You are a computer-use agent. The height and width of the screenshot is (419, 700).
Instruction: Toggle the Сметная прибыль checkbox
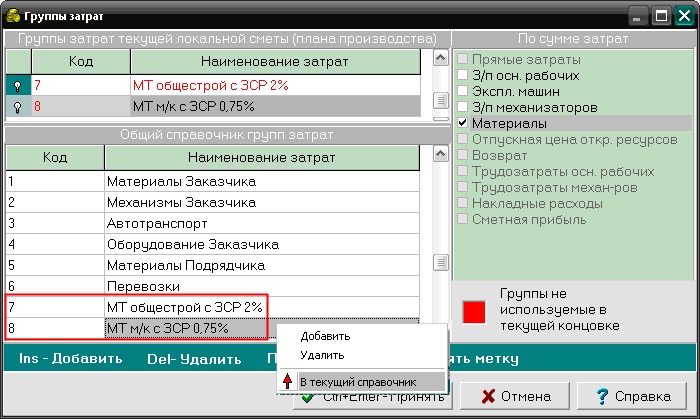point(462,220)
